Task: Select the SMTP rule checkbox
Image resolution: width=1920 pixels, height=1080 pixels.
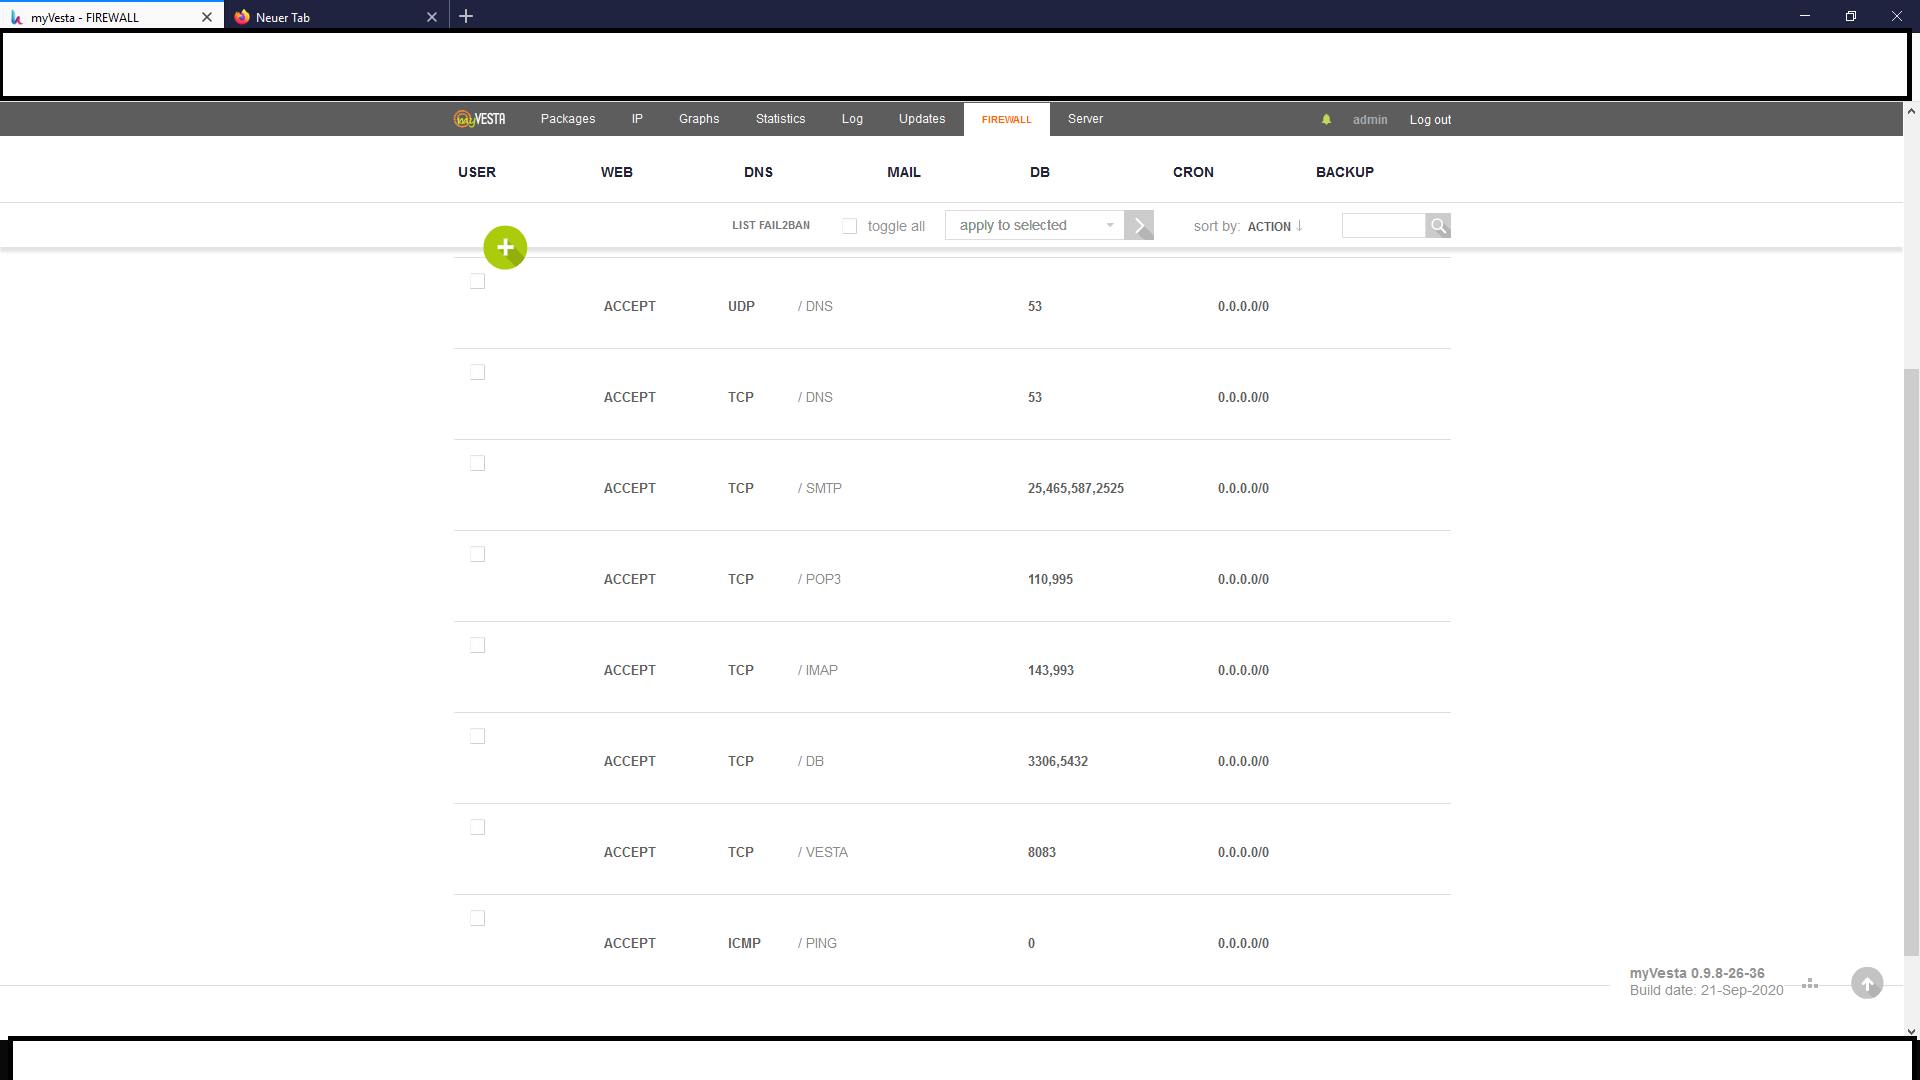Action: pyautogui.click(x=478, y=464)
